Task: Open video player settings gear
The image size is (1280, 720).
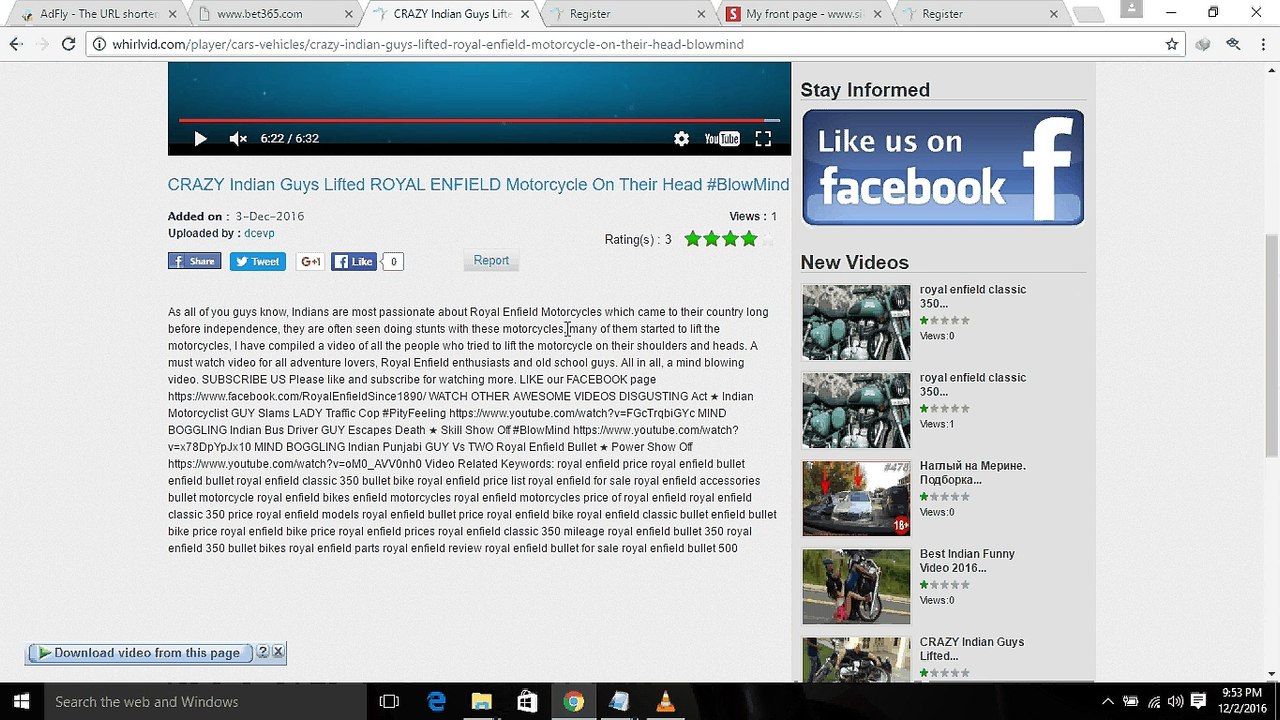Action: (681, 139)
